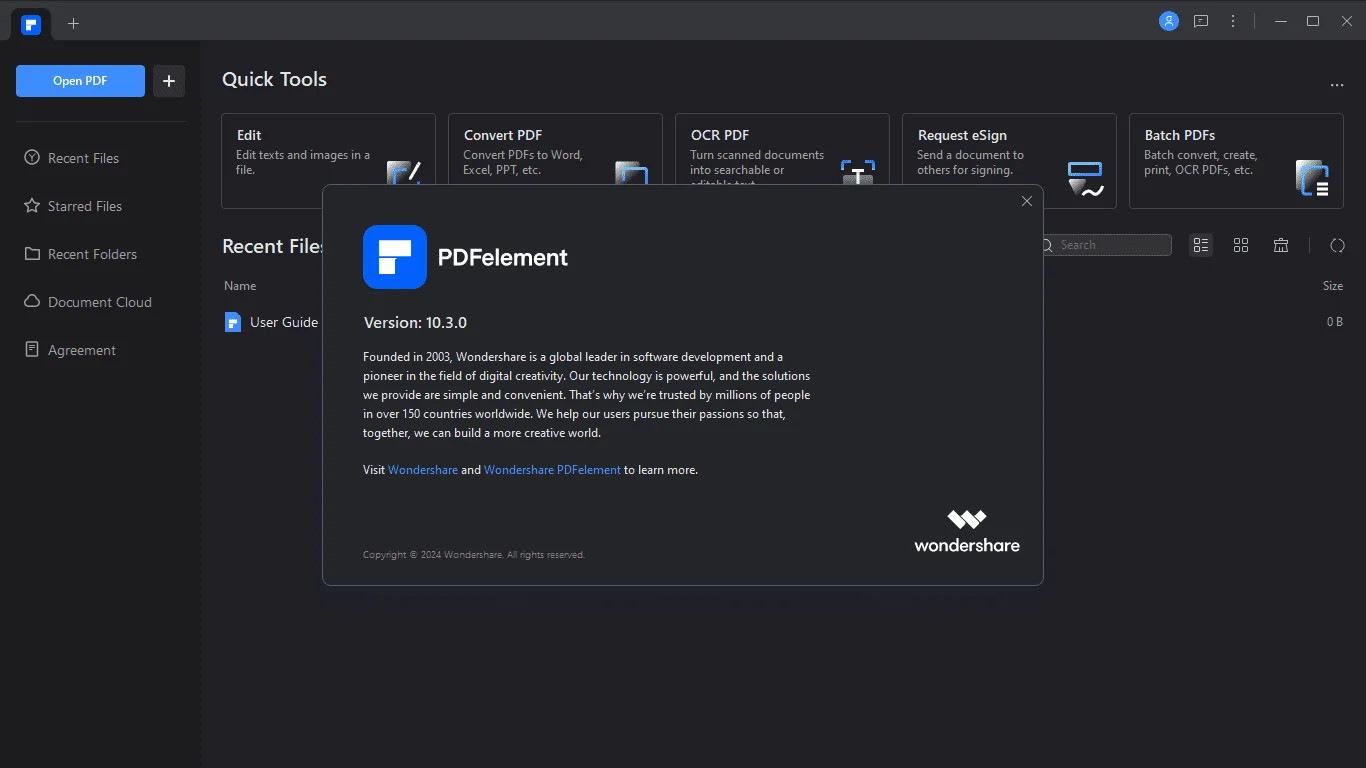
Task: Click the plus button beside Open PDF
Action: (169, 81)
